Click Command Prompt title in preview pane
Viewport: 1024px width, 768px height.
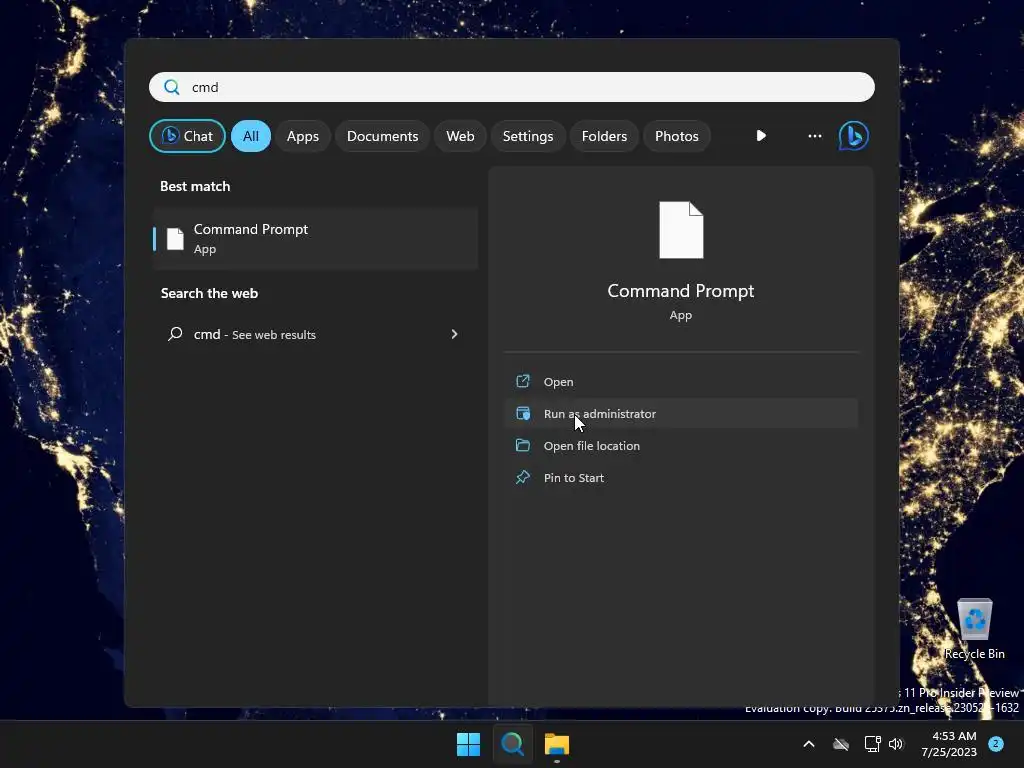680,291
